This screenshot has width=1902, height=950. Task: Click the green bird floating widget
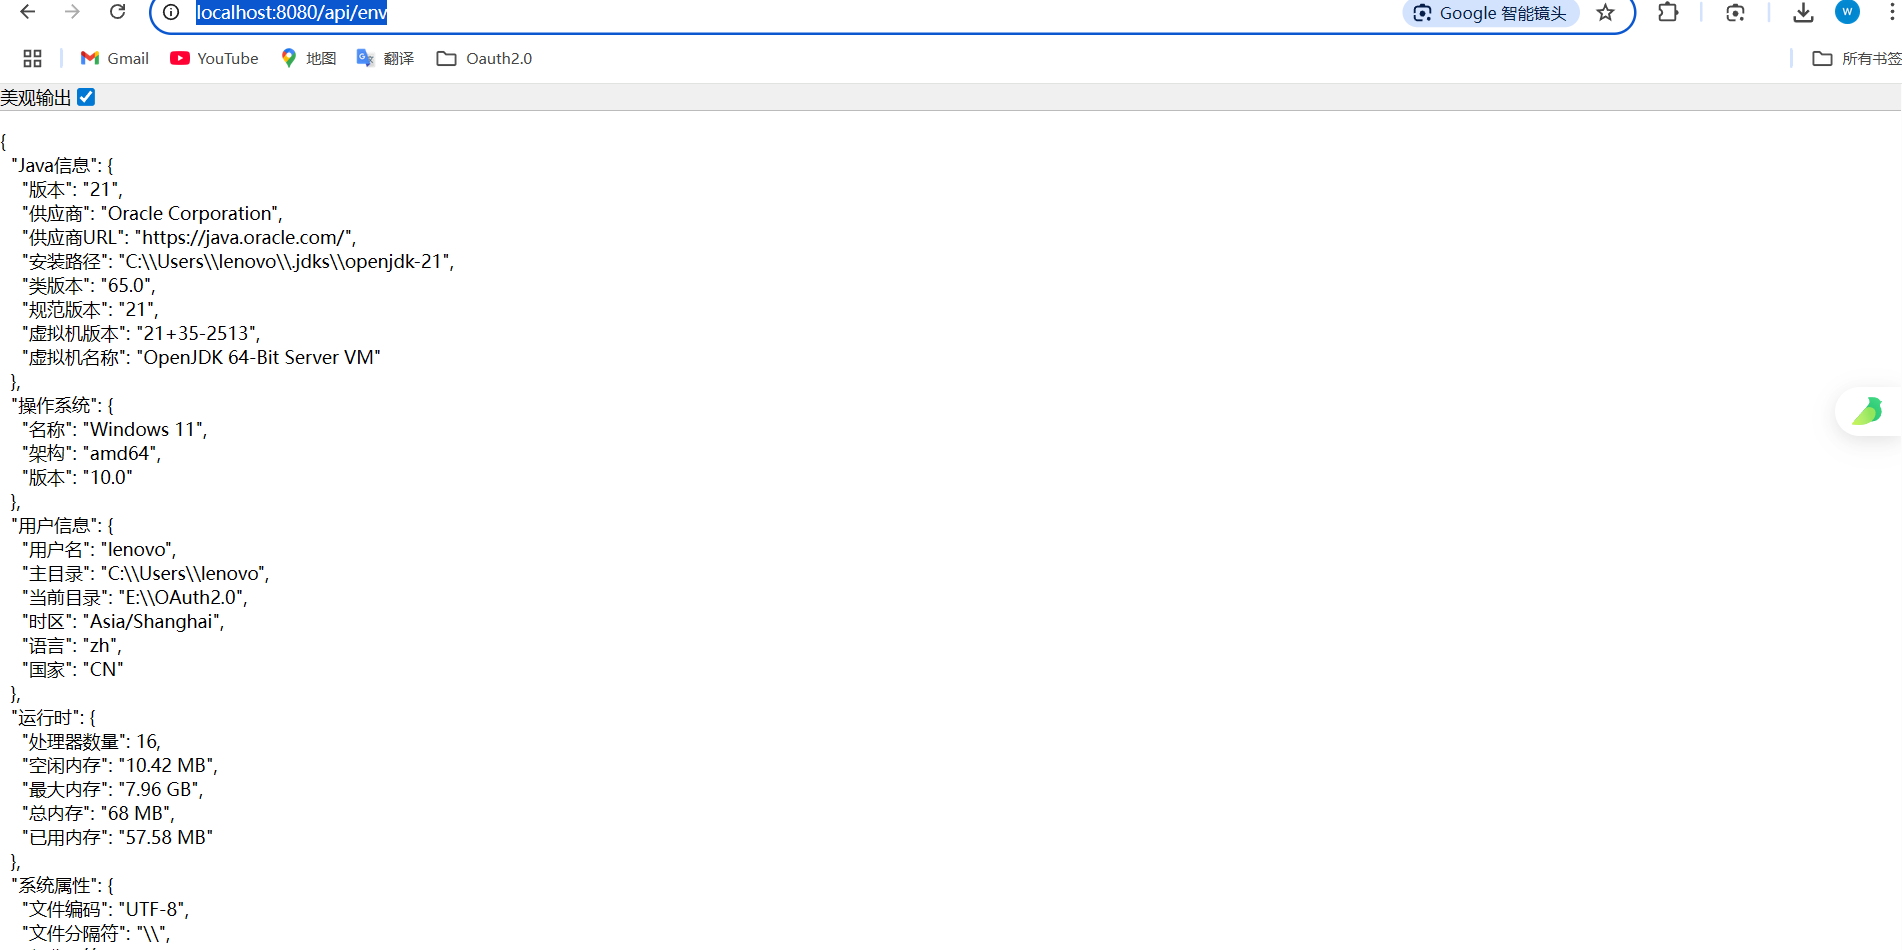(1867, 411)
